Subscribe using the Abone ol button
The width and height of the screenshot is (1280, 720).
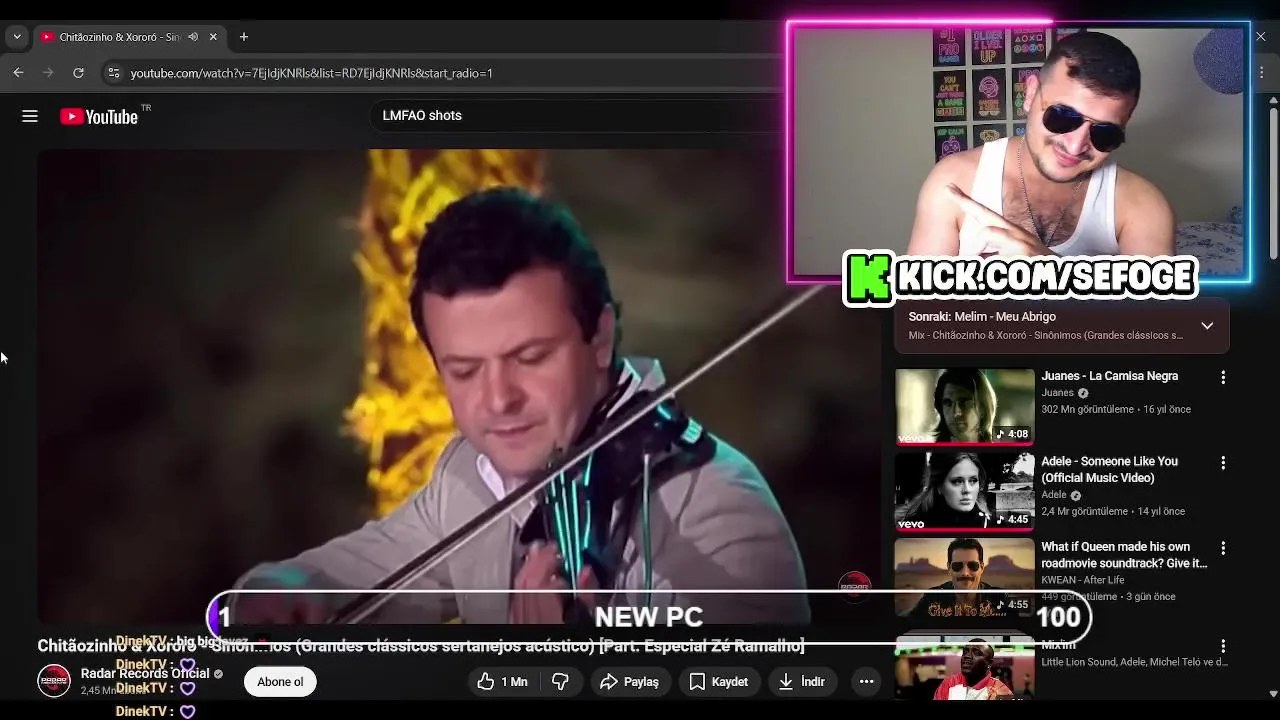[x=280, y=682]
